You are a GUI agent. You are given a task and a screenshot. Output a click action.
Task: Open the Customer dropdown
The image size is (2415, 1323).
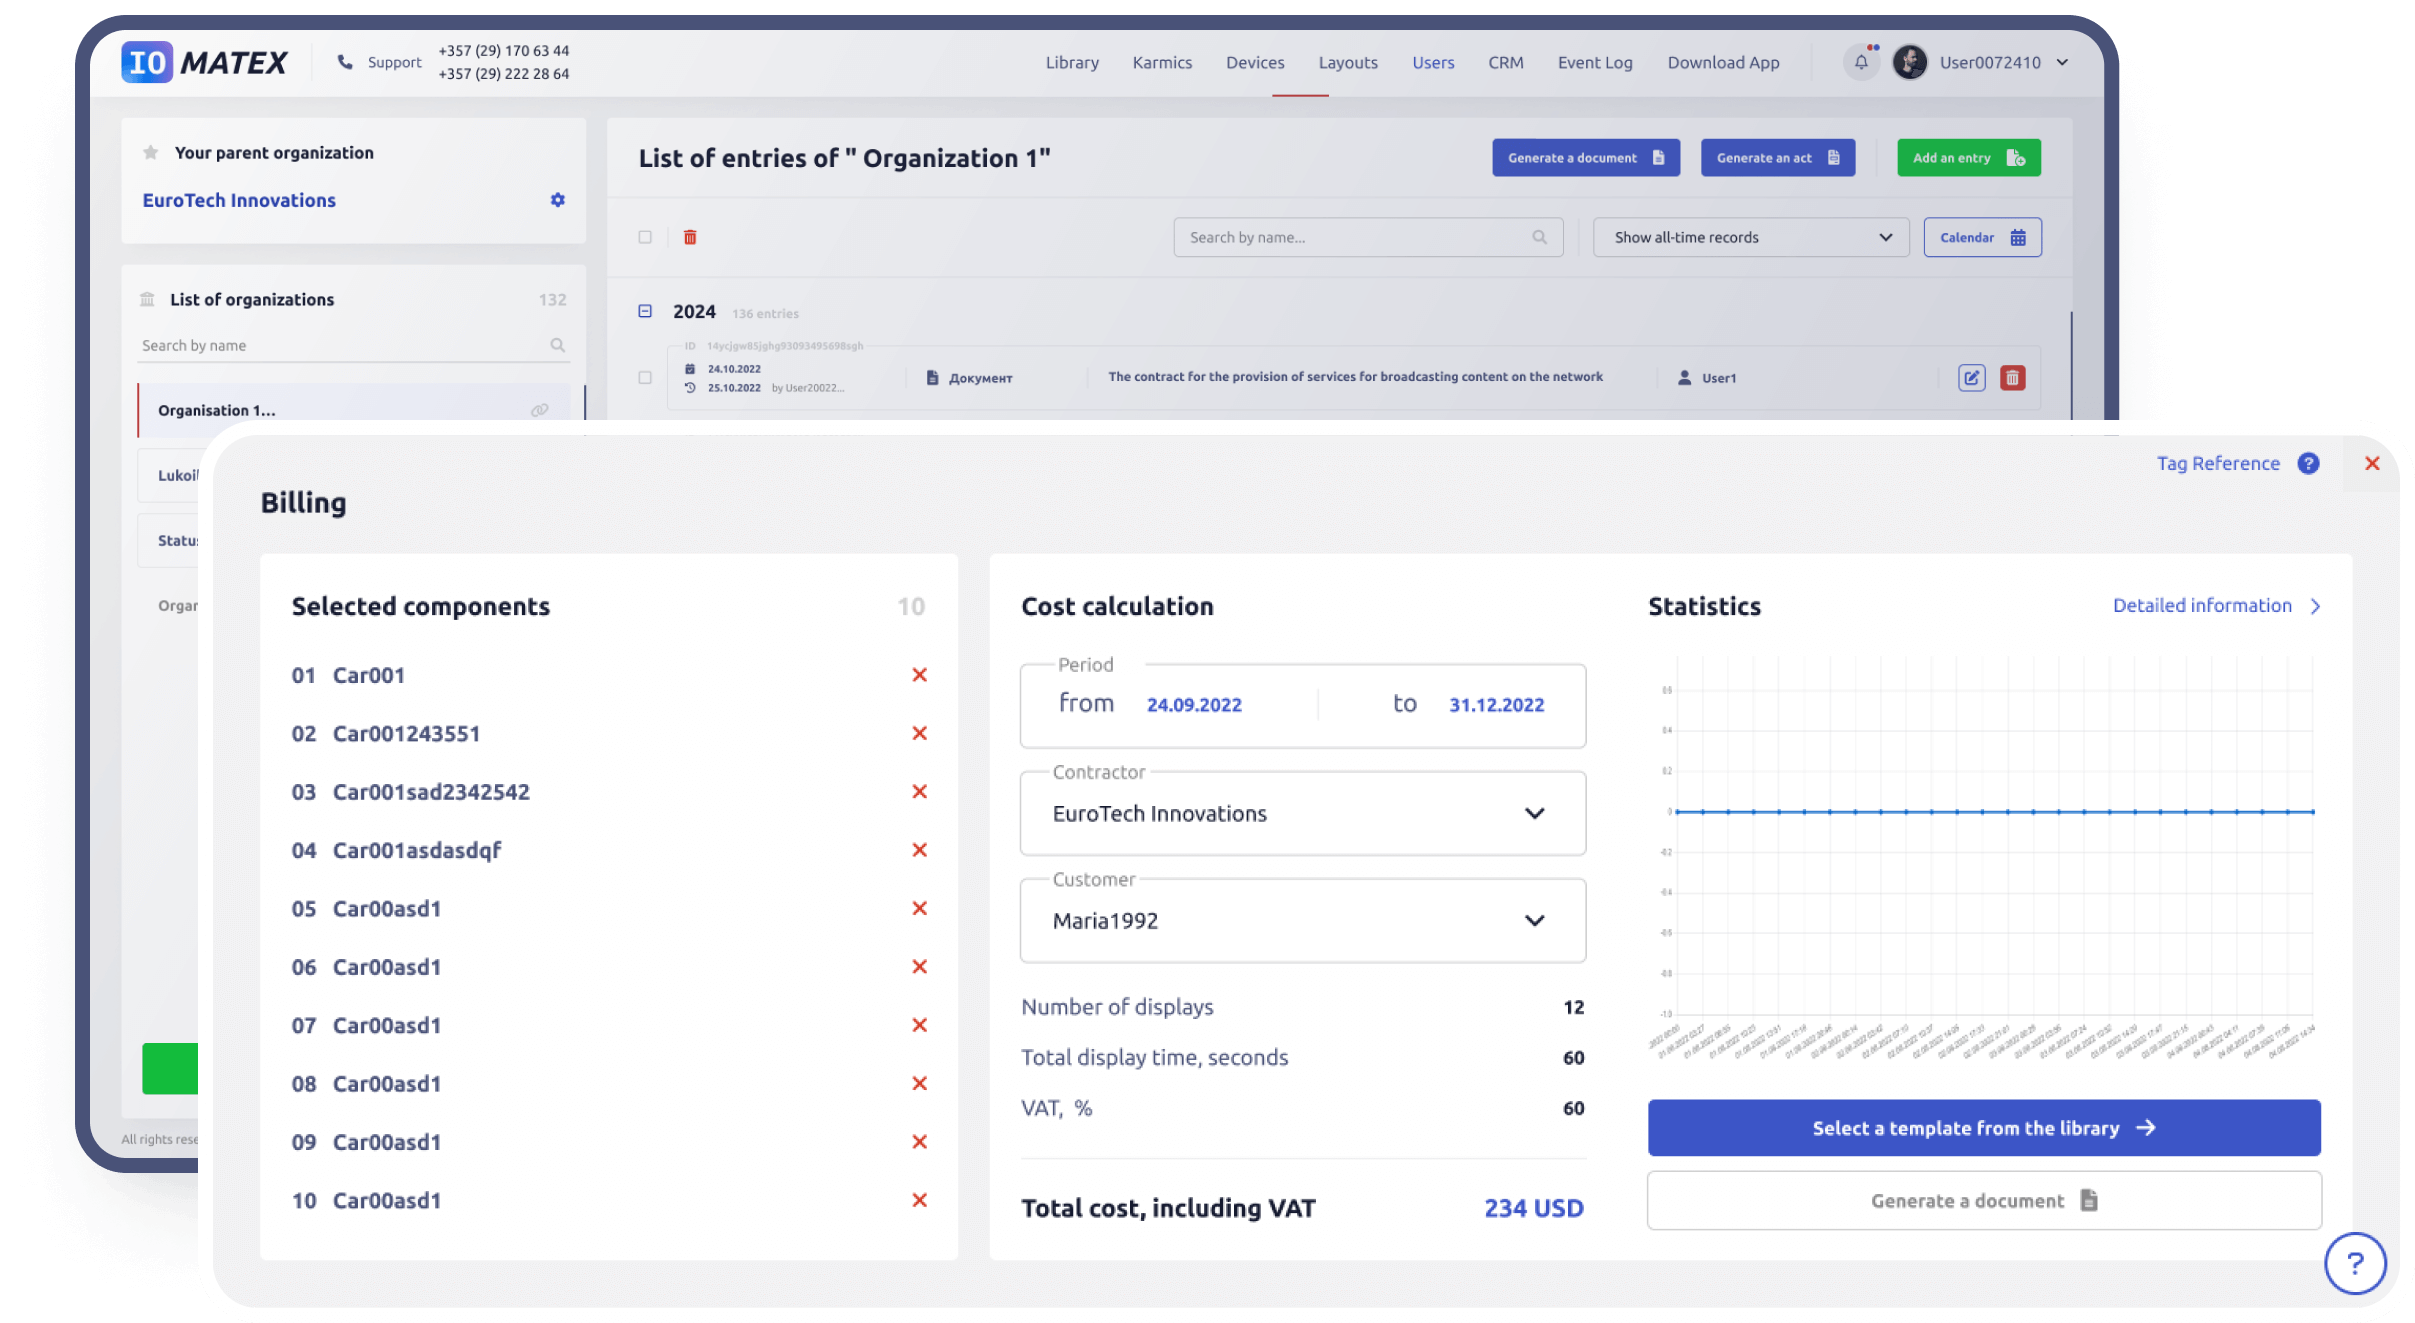(x=1303, y=920)
